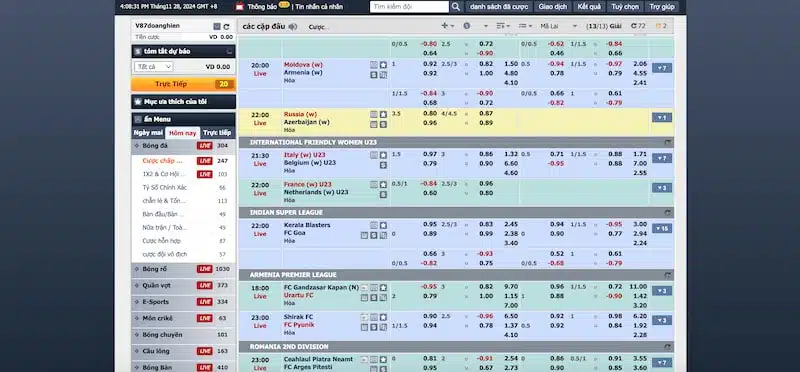Refresh account balance next to V87doanghien
This screenshot has height=372, width=800.
pos(226,27)
